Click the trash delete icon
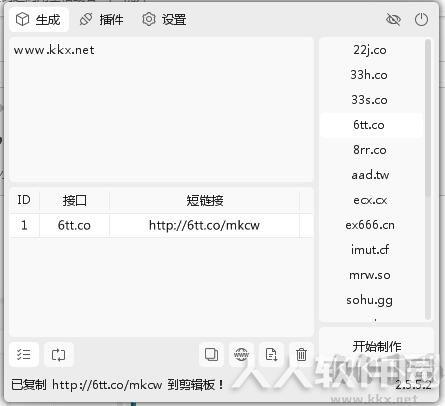Viewport: 445px width, 406px height. click(301, 354)
